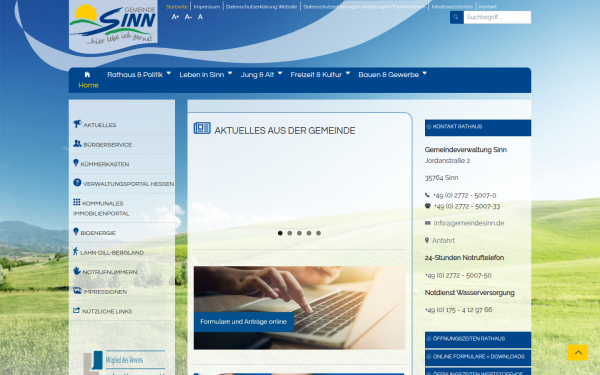The height and width of the screenshot is (375, 600).
Task: Open Impressum top link
Action: pyautogui.click(x=207, y=7)
